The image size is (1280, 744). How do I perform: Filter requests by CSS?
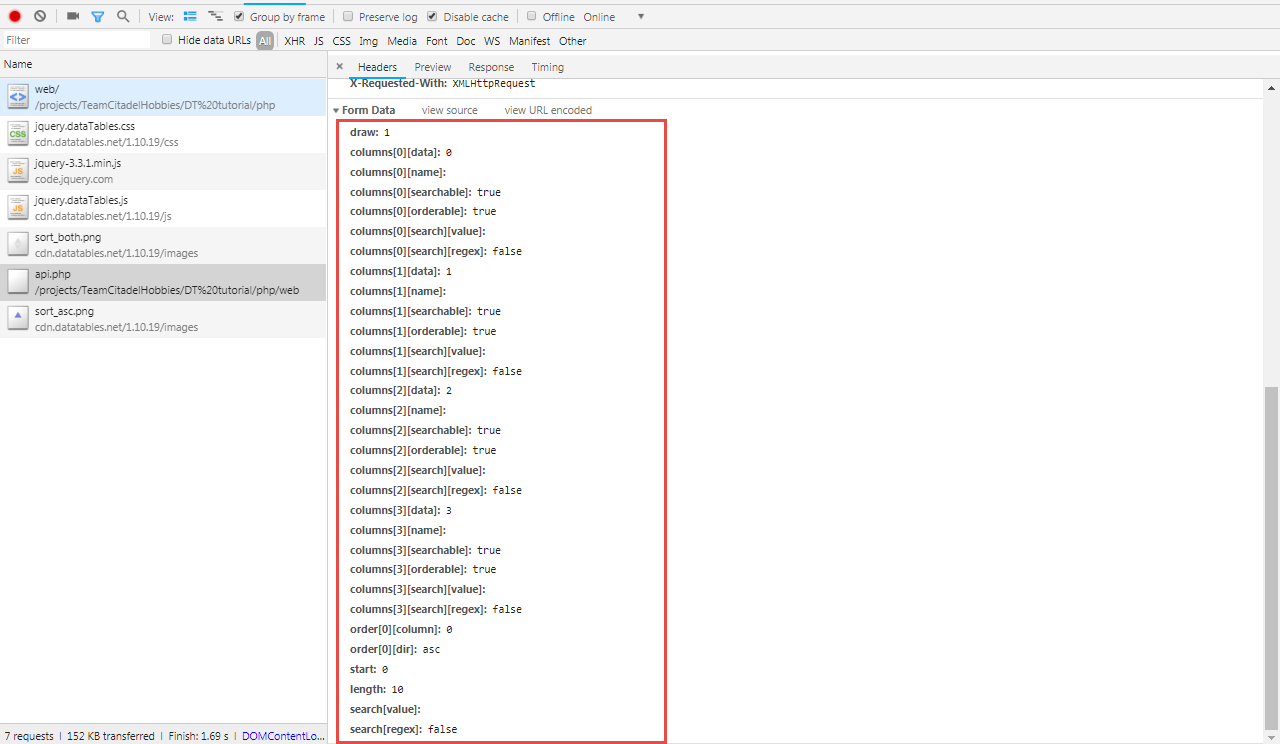(x=342, y=41)
